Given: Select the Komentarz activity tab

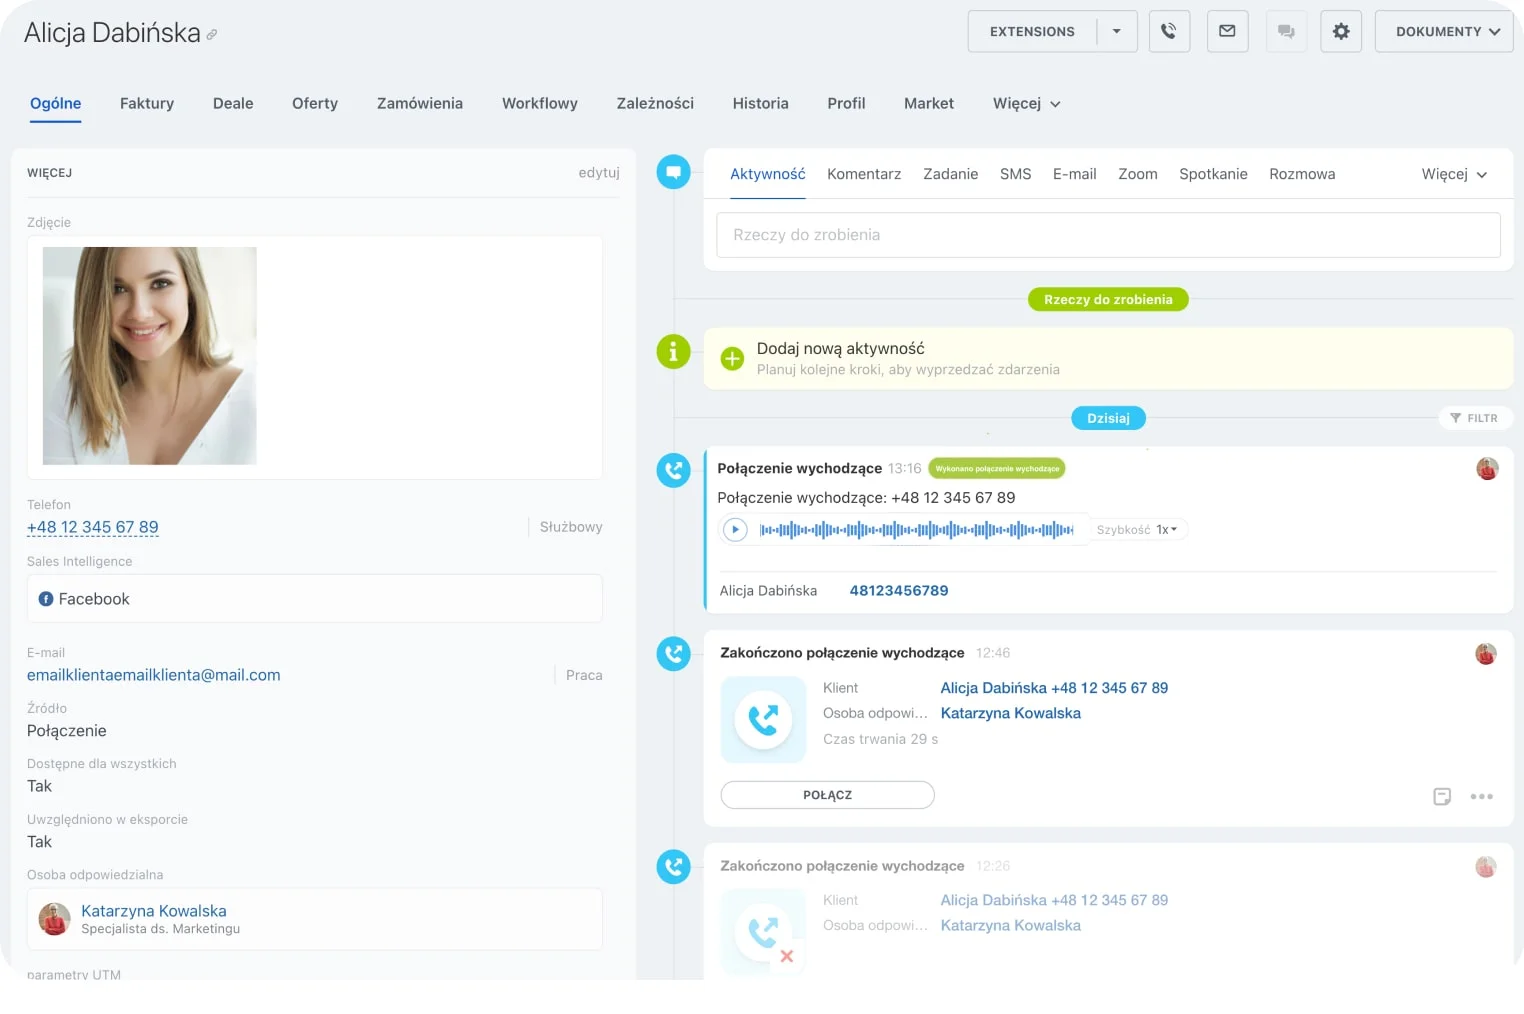Looking at the screenshot, I should pyautogui.click(x=864, y=174).
